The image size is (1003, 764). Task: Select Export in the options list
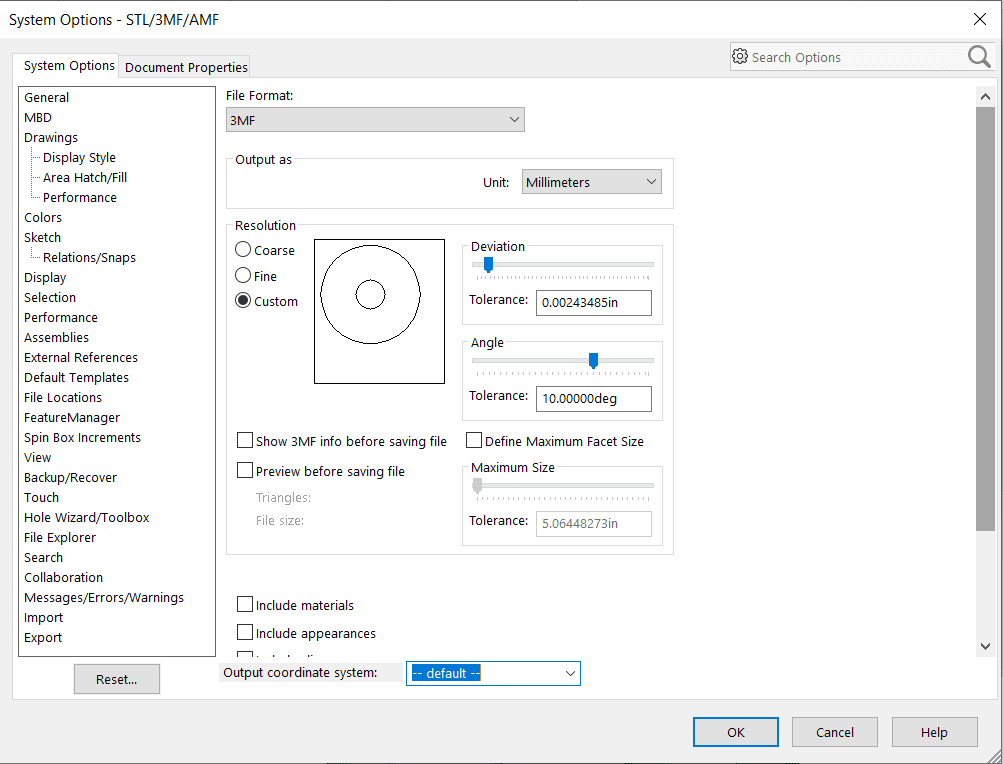(43, 637)
